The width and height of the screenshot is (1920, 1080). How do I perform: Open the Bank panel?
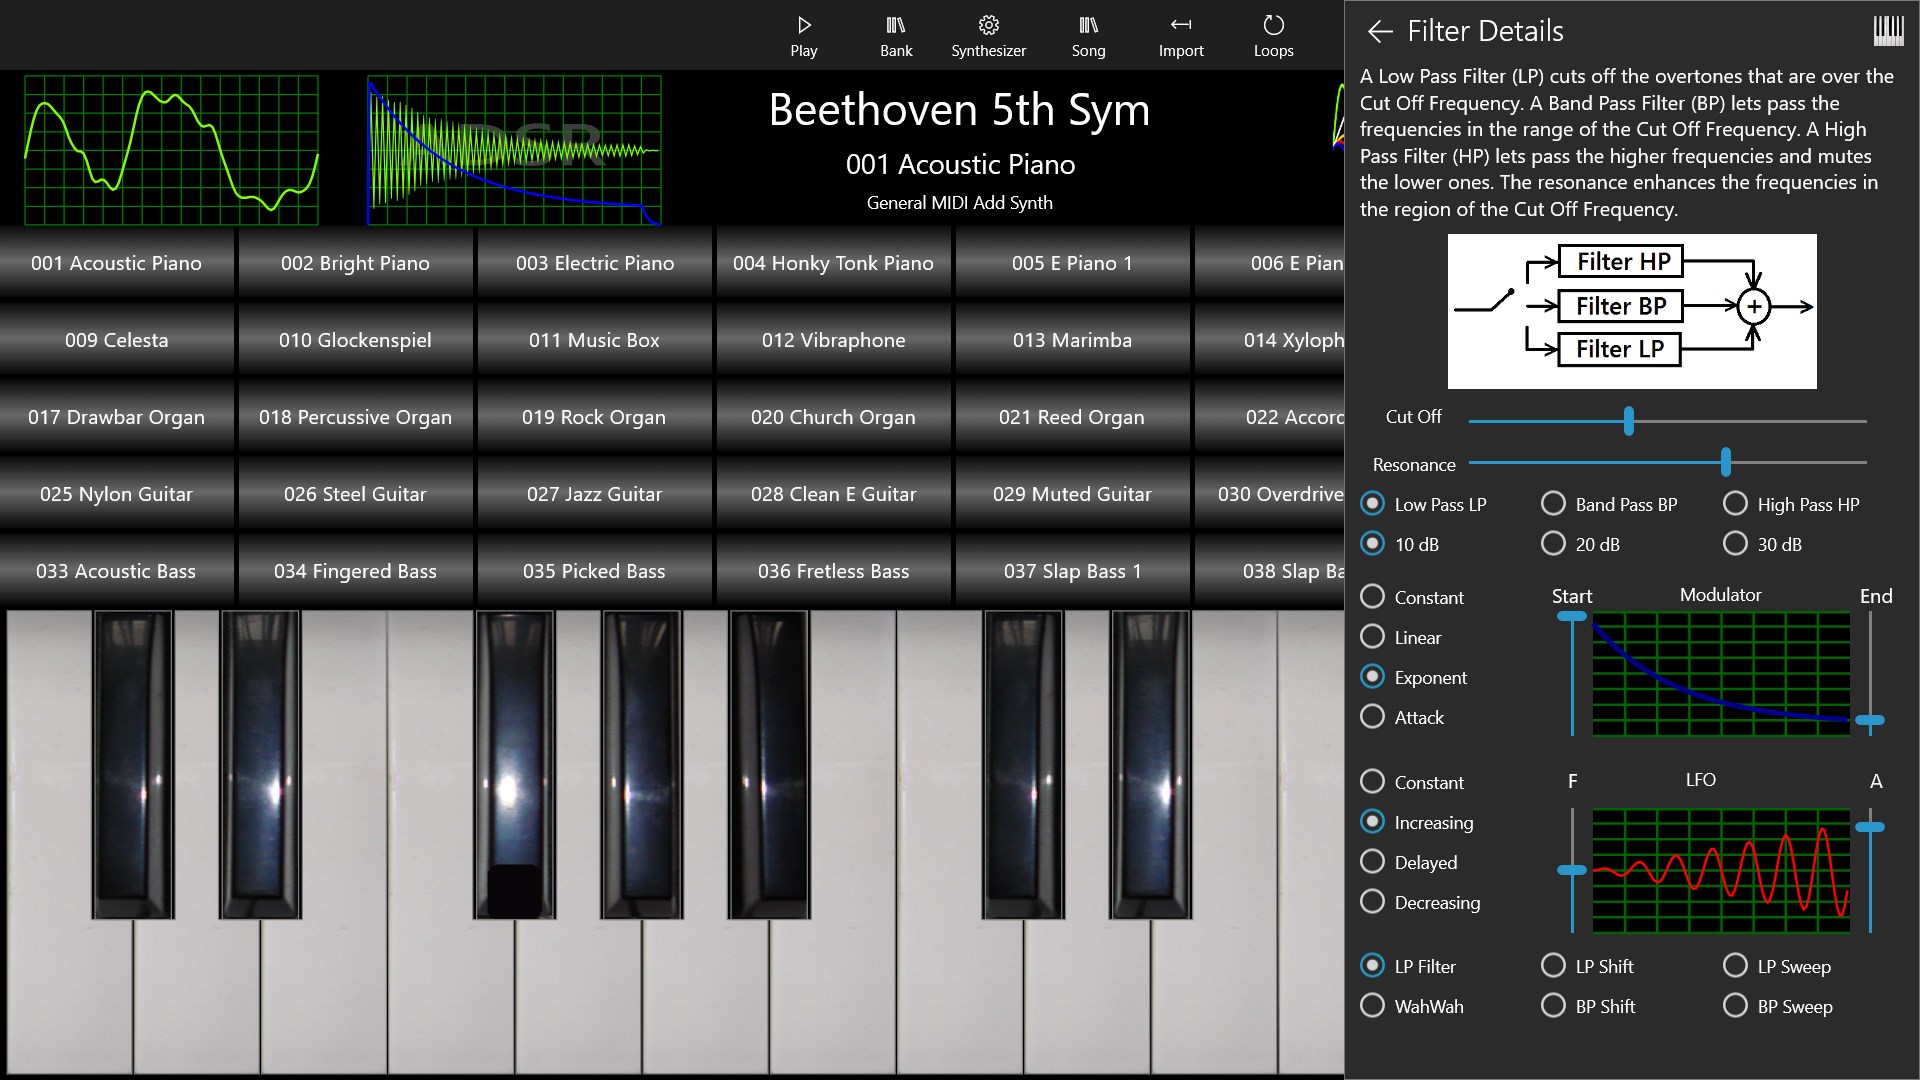point(895,35)
